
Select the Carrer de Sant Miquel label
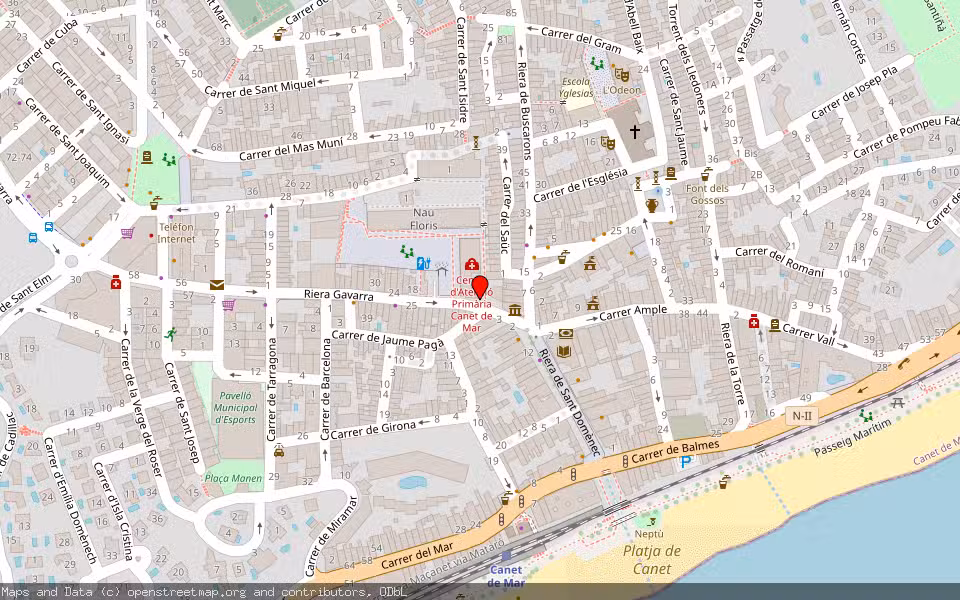click(260, 88)
